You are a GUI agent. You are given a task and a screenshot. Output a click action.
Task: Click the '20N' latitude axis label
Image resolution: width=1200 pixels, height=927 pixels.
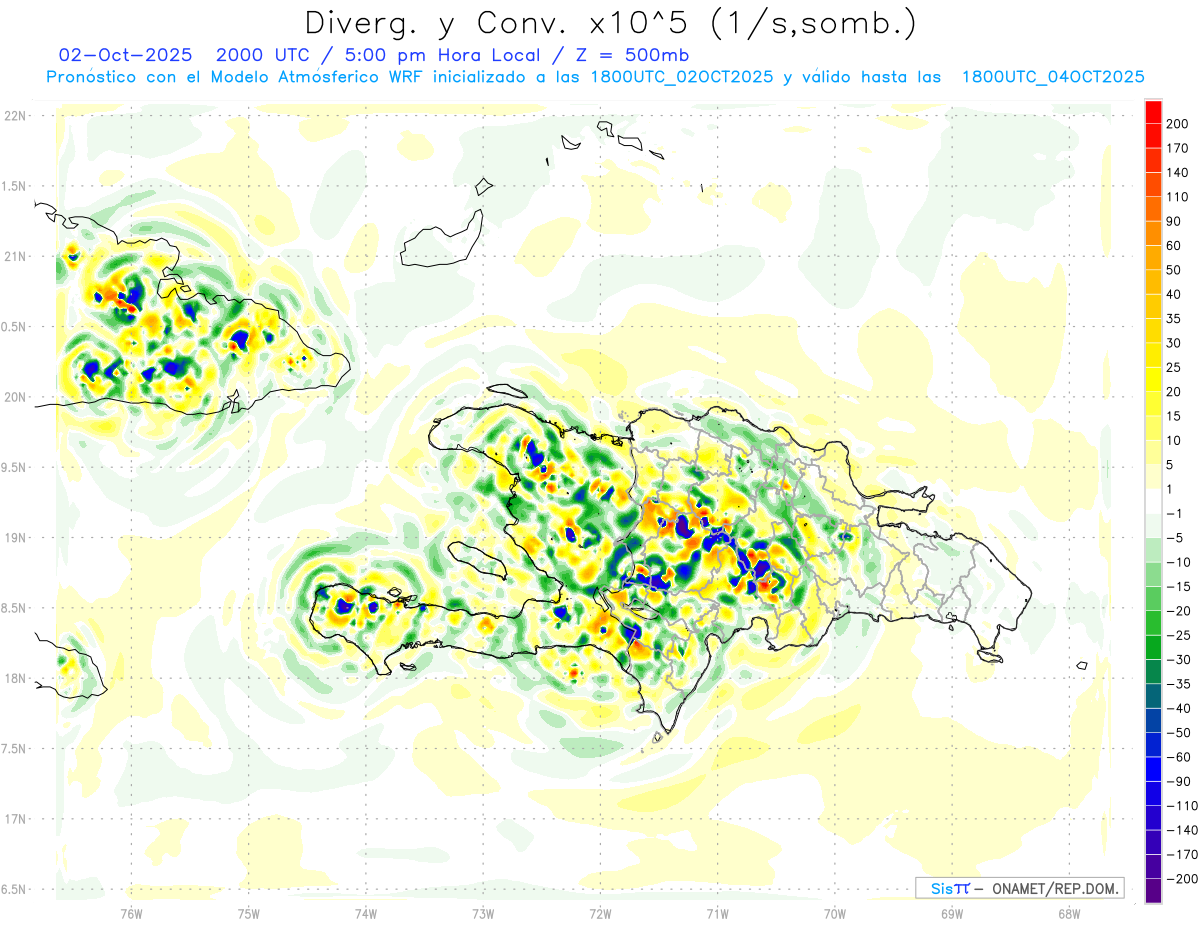tap(16, 397)
